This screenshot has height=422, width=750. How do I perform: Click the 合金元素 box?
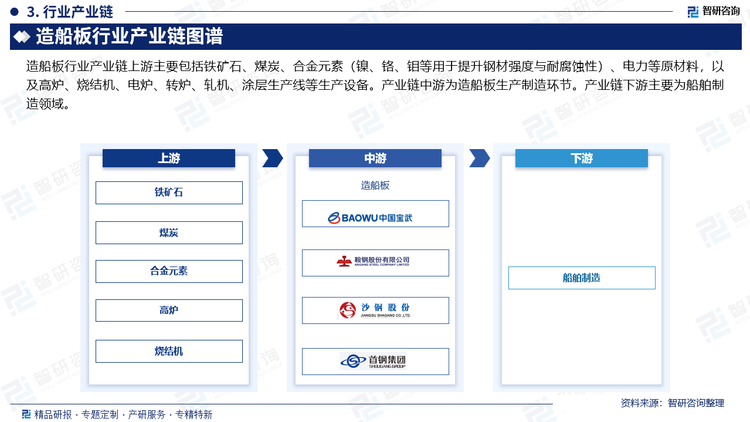click(x=169, y=271)
